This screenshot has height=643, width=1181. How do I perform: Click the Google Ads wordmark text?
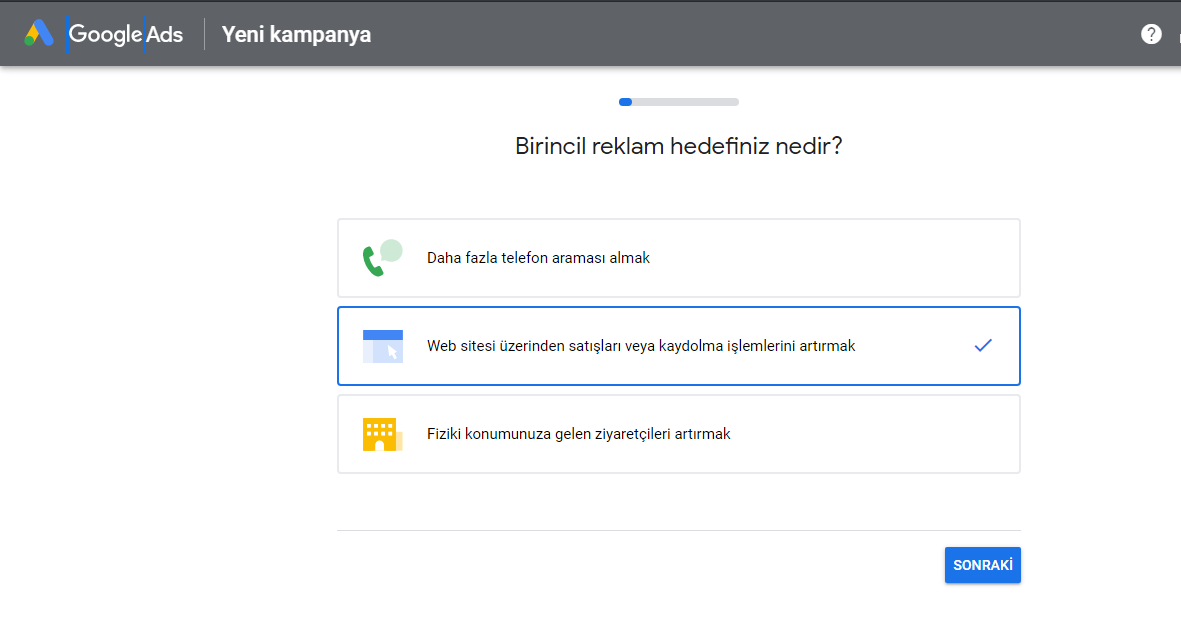(x=126, y=35)
